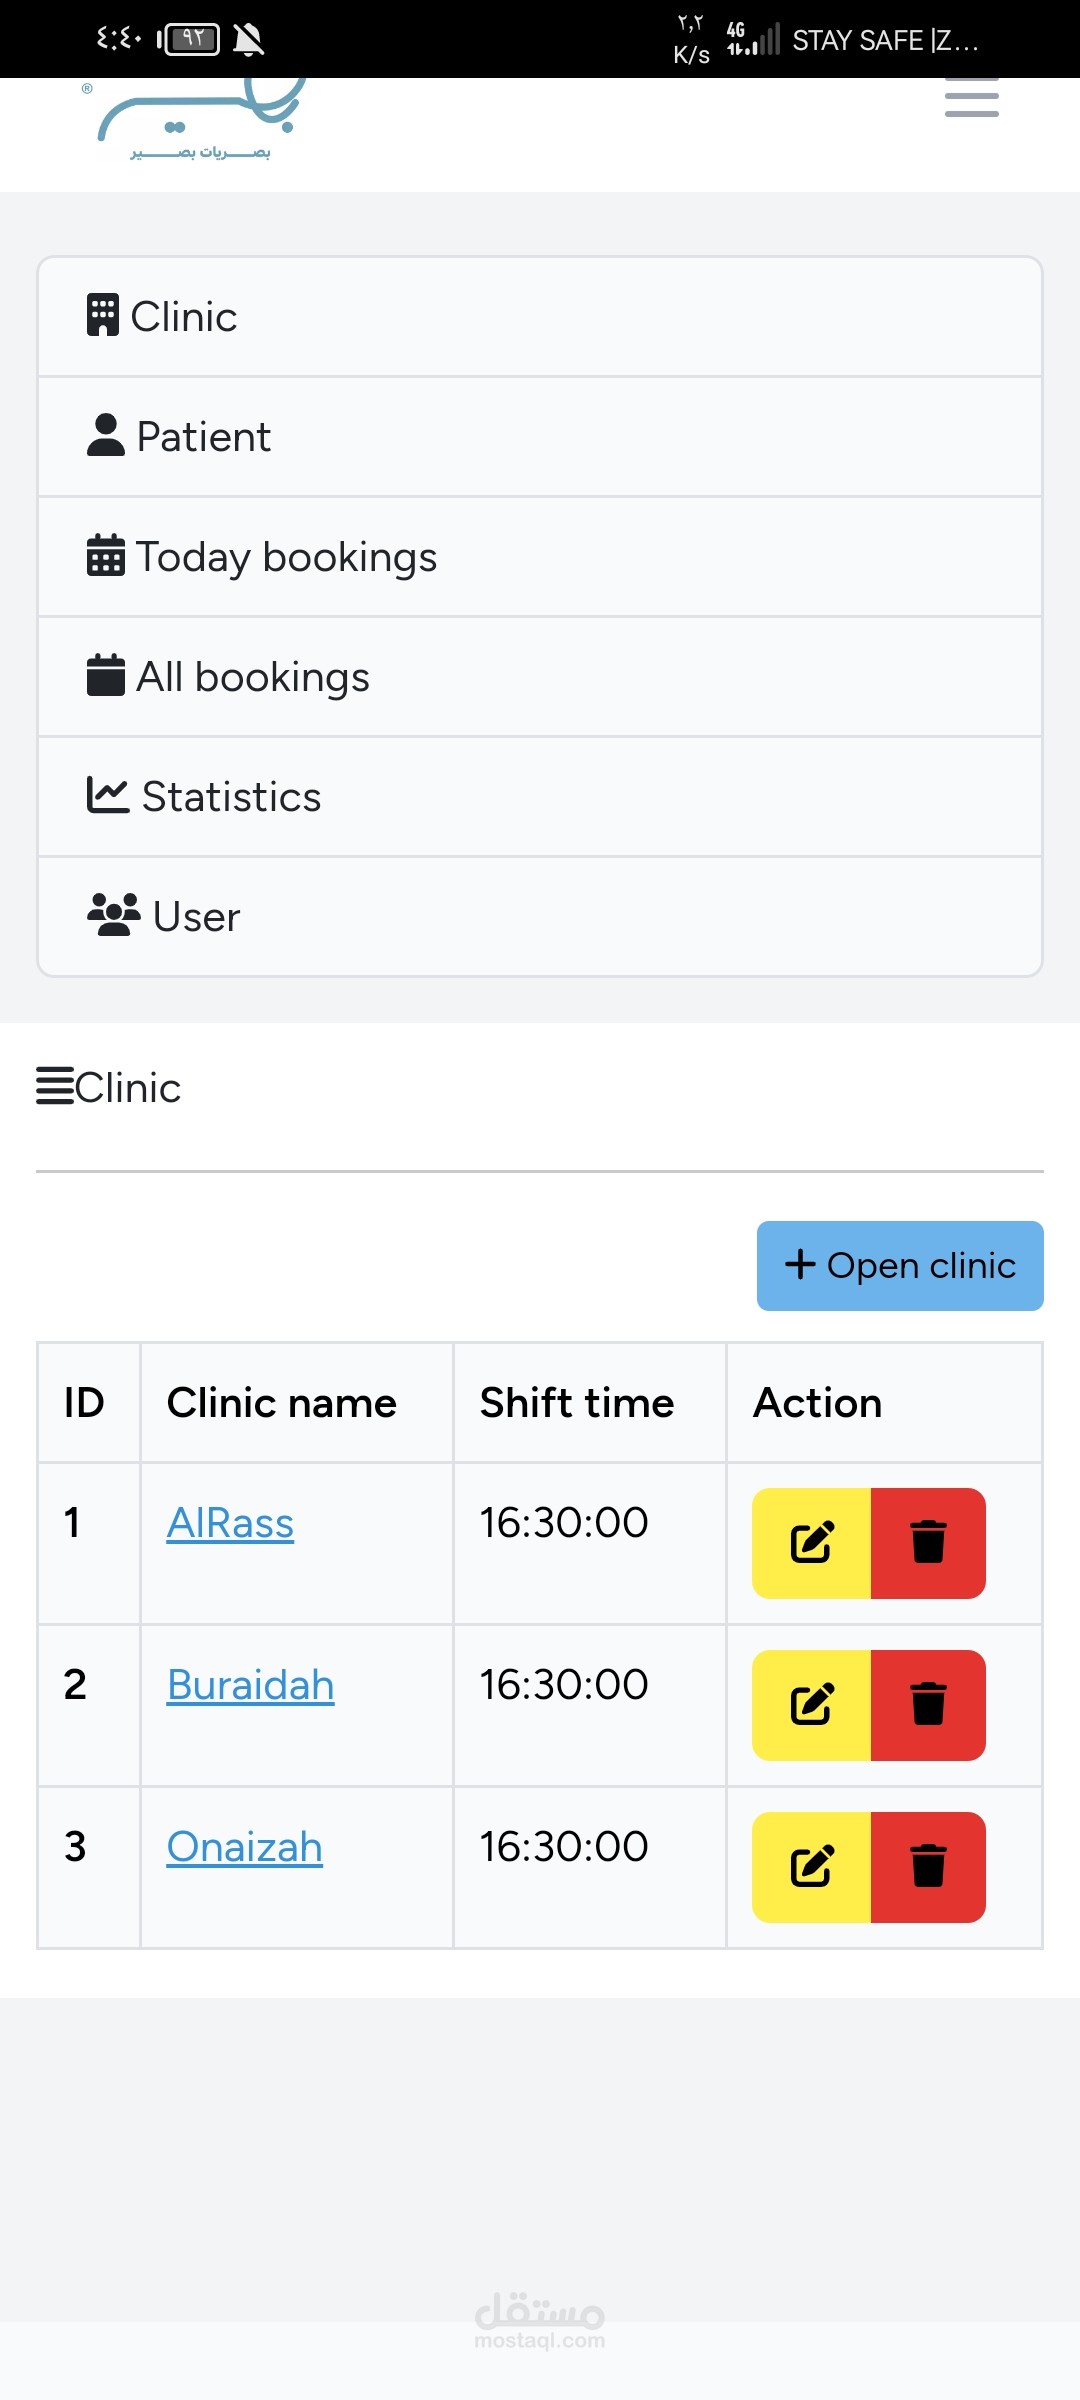Go to the Patient section
This screenshot has width=1080, height=2400.
coord(540,437)
